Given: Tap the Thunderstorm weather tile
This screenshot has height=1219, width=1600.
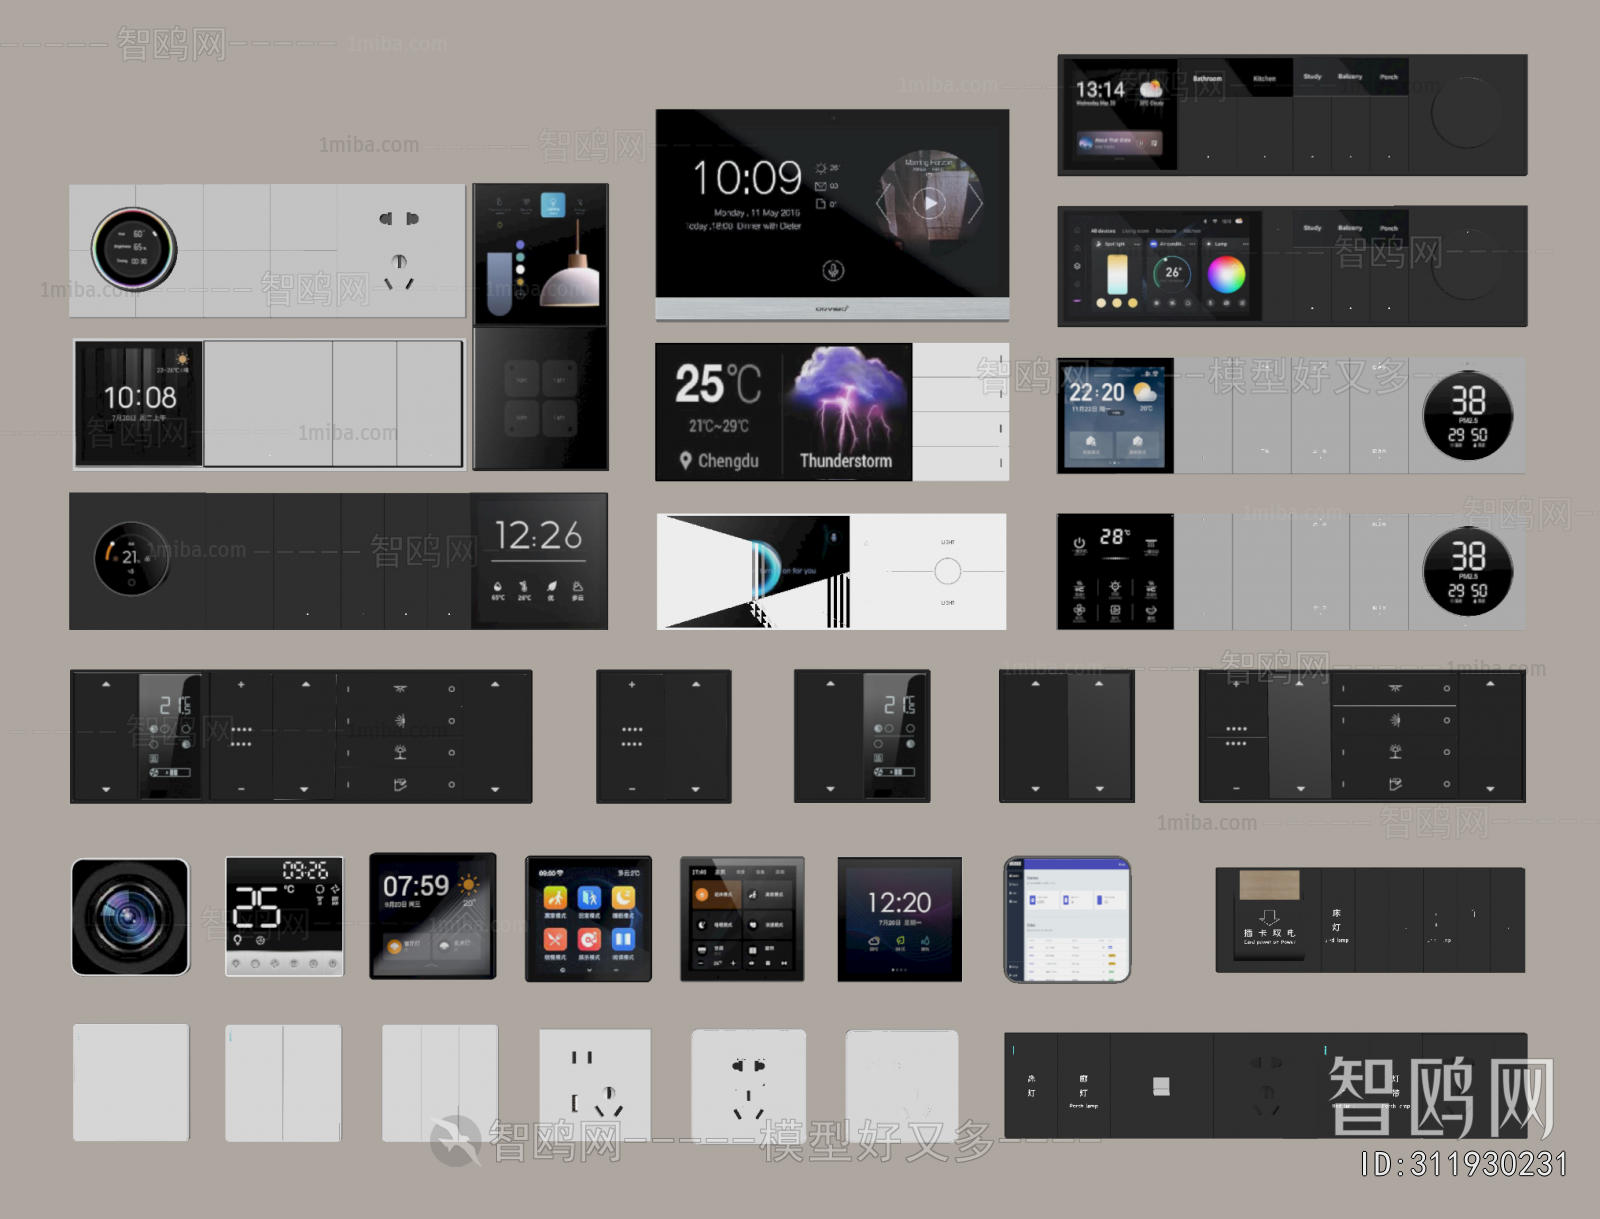Looking at the screenshot, I should tap(846, 412).
